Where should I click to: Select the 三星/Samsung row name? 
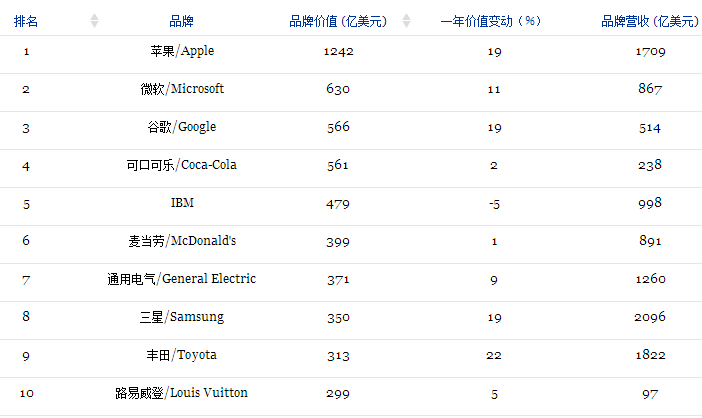click(182, 317)
